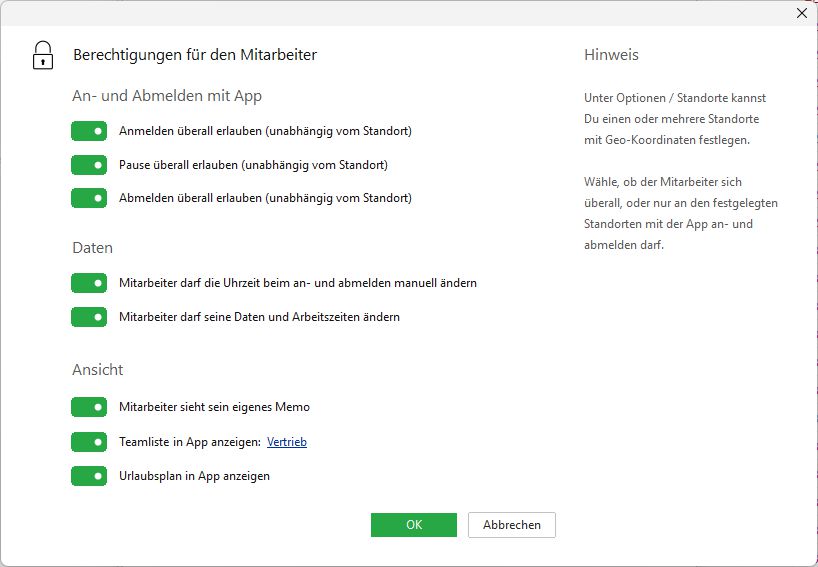The height and width of the screenshot is (567, 818).
Task: Toggle manual Uhrzeit ändern permission switch
Action: click(89, 283)
